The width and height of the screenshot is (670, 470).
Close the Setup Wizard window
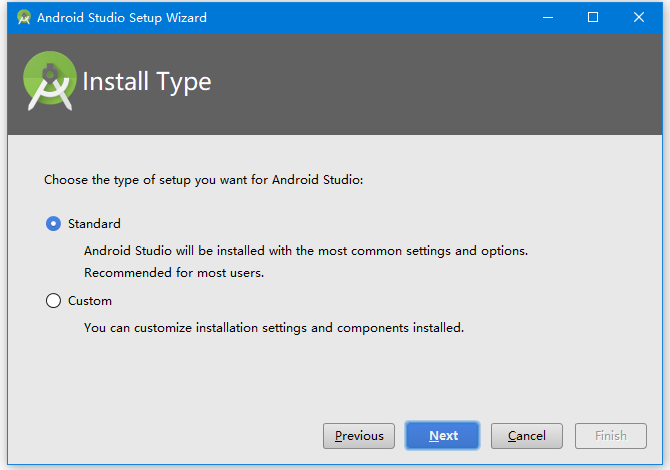point(639,17)
